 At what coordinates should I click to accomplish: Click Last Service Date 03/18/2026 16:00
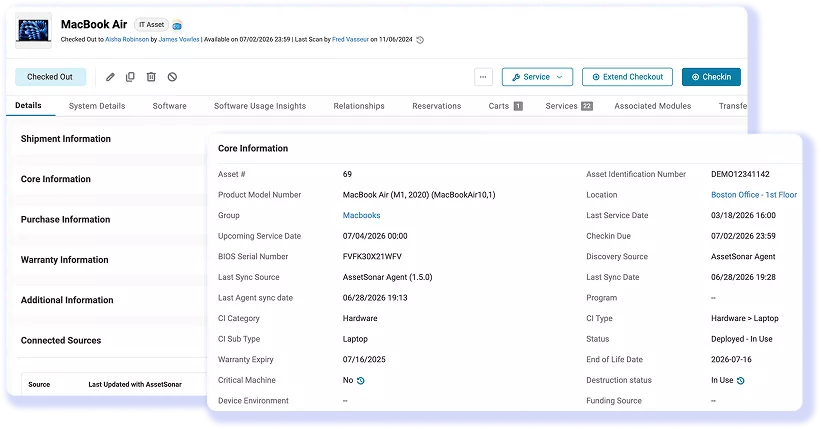pyautogui.click(x=744, y=215)
